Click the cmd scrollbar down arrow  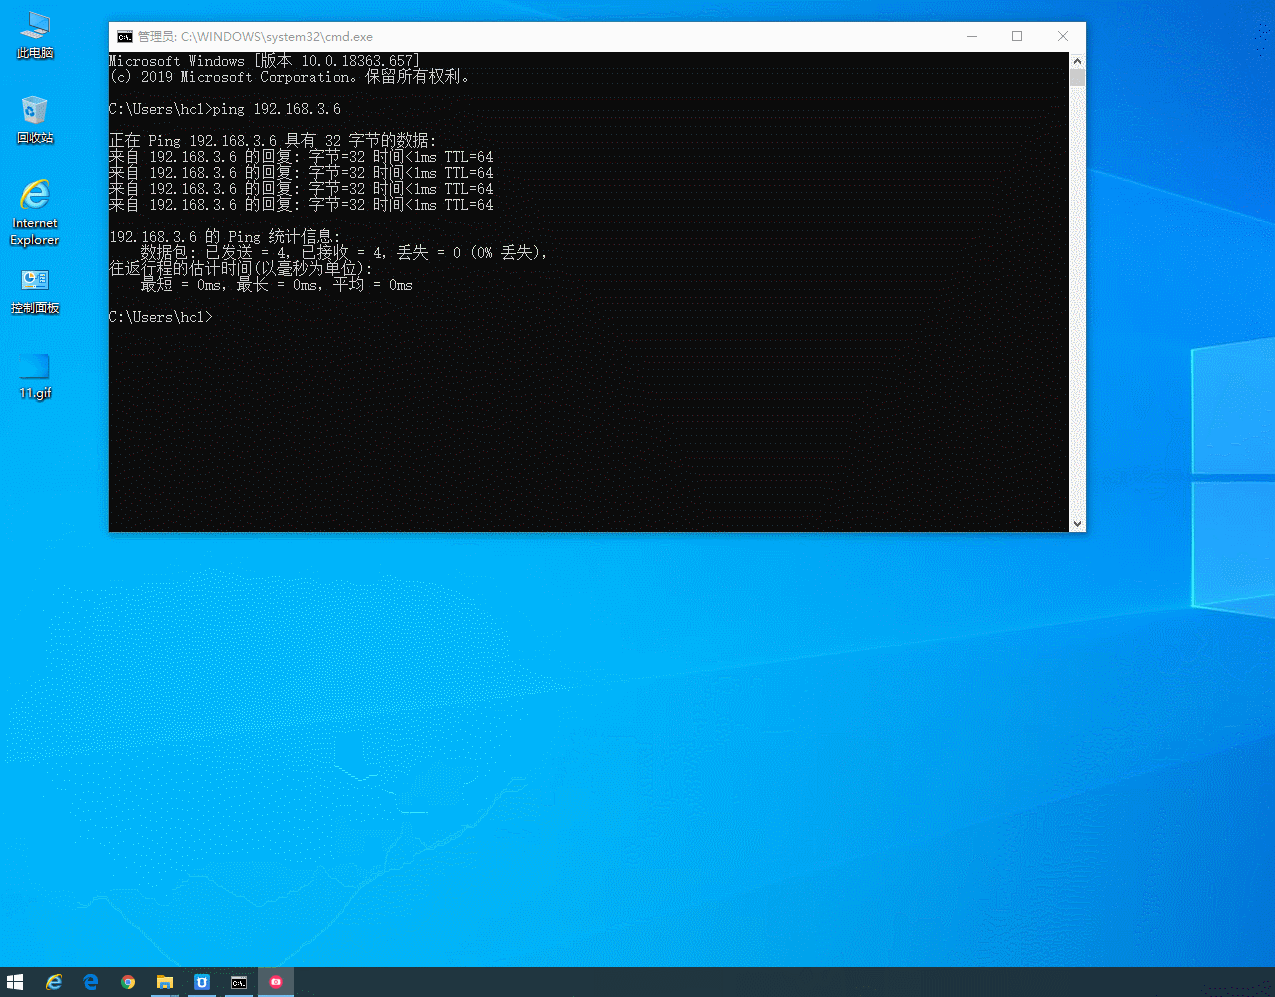[x=1077, y=523]
